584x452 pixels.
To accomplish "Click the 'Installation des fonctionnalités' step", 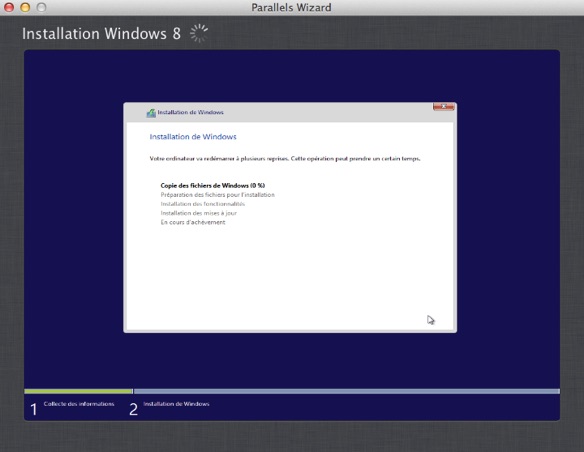I will (203, 204).
